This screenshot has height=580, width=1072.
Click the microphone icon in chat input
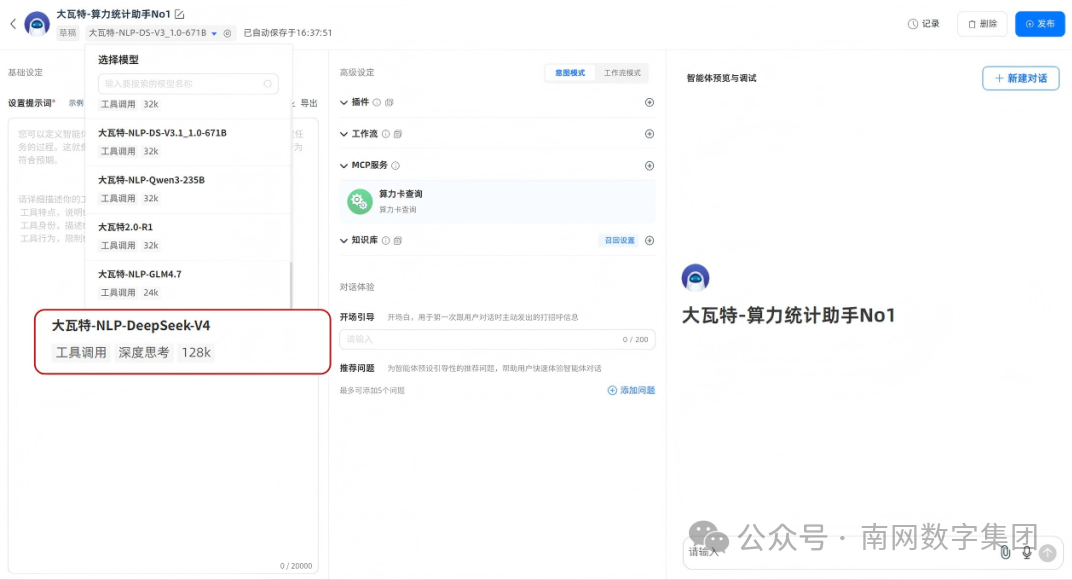coord(1027,553)
